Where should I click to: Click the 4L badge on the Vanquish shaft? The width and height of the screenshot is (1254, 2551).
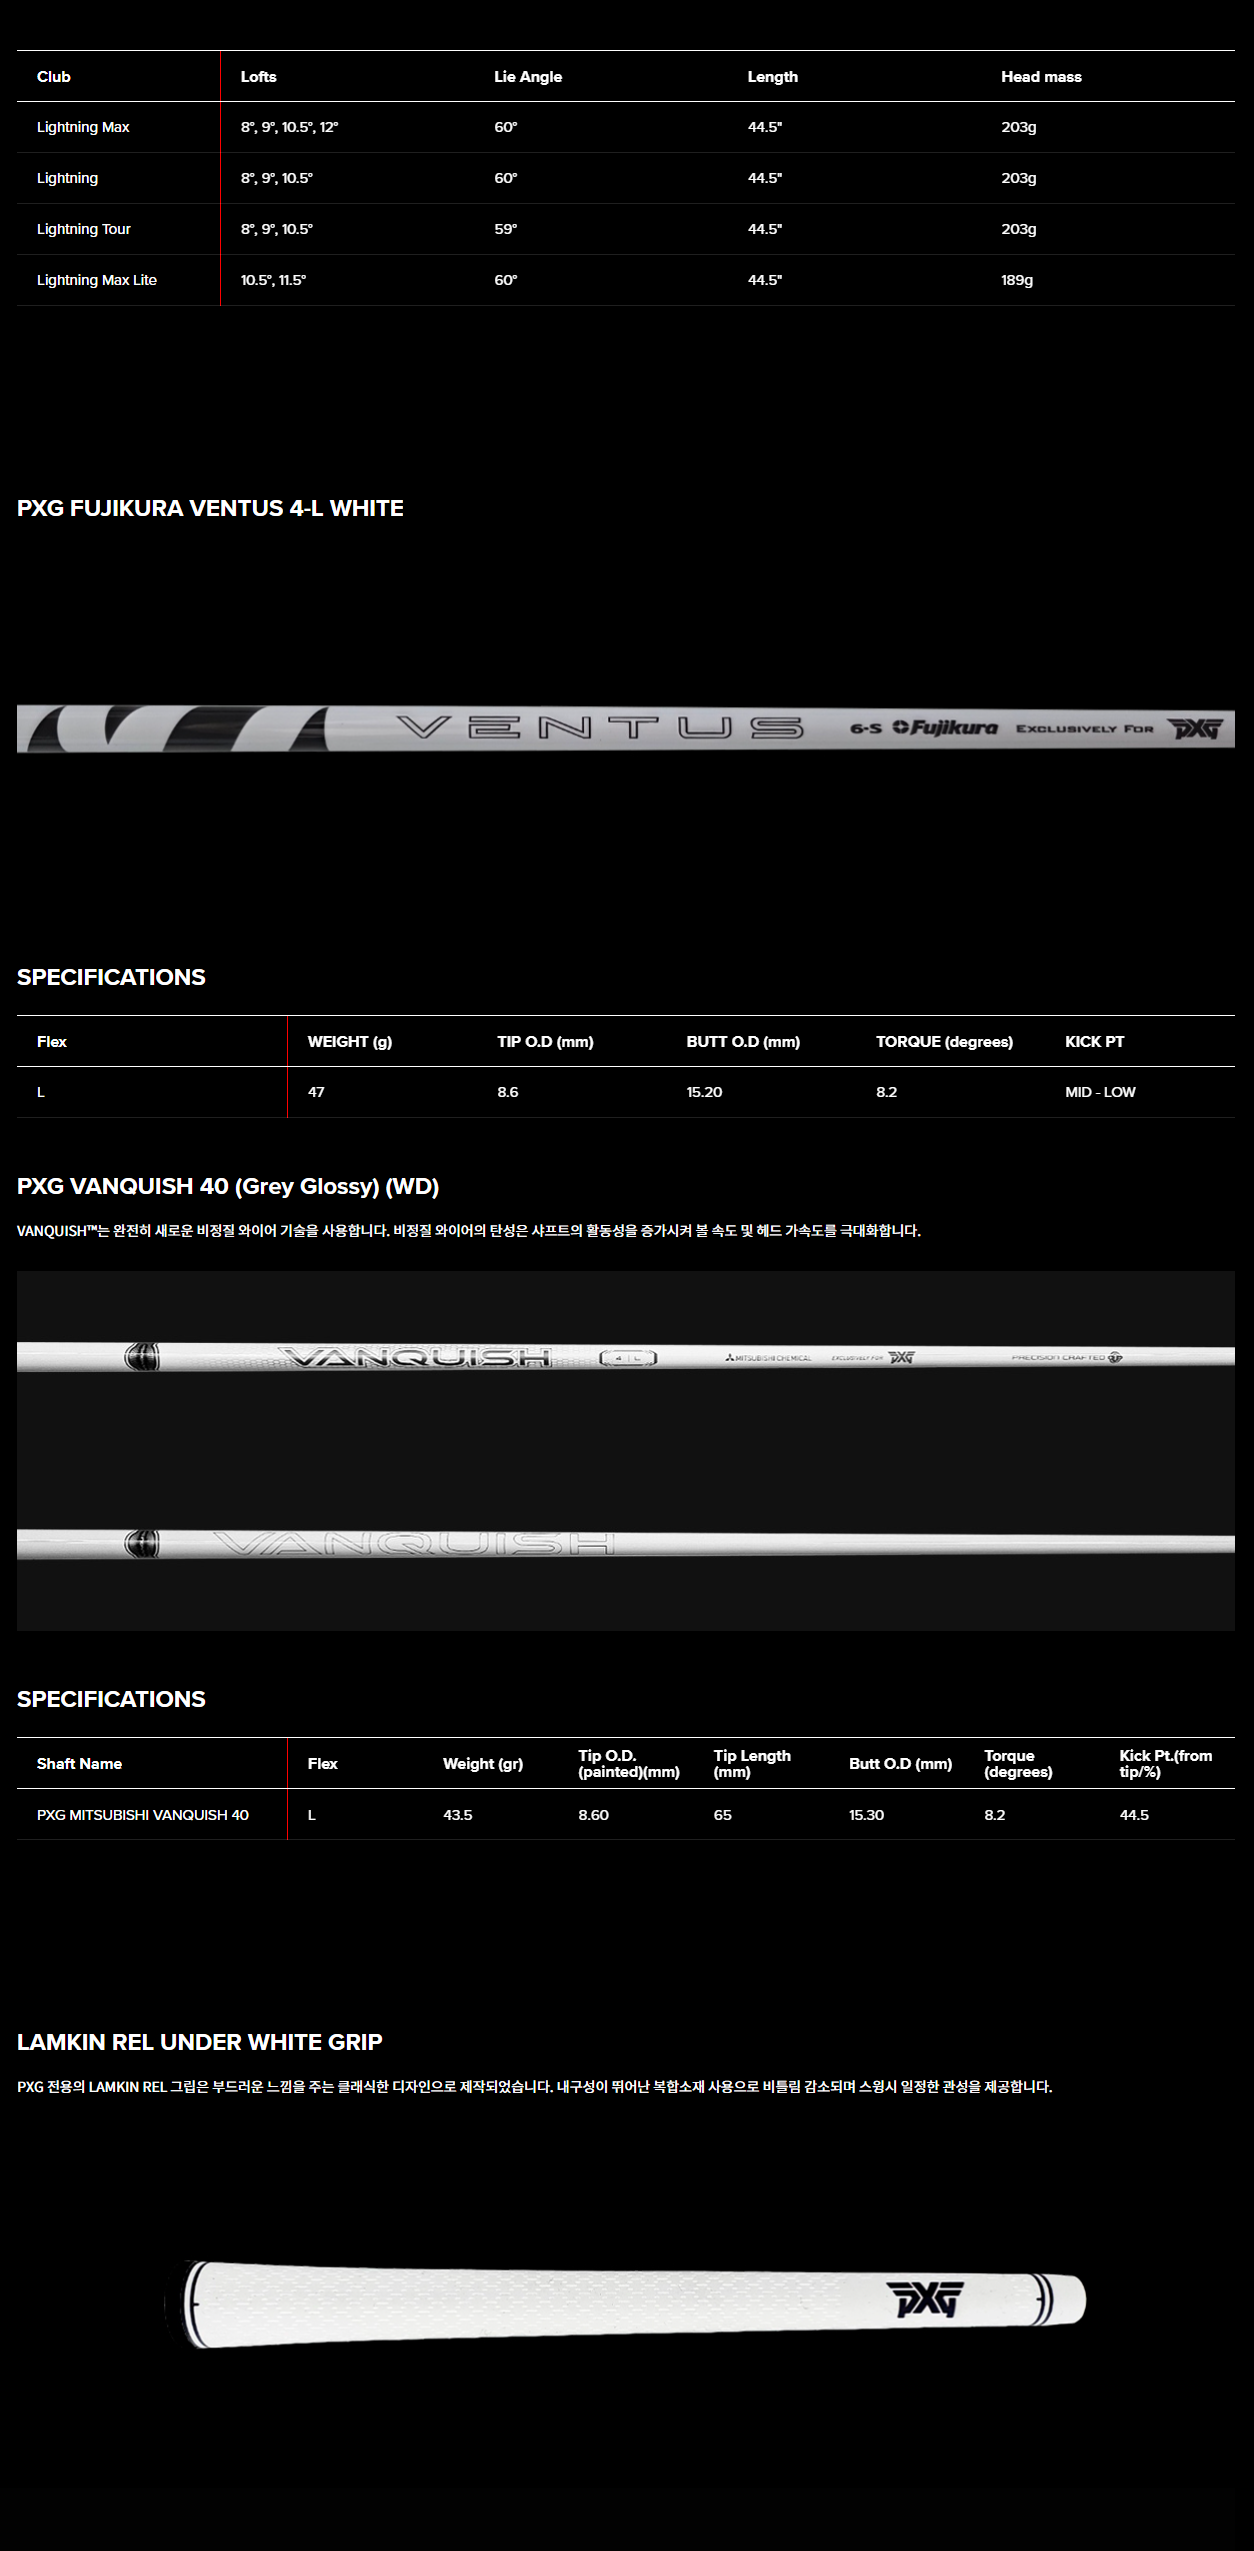628,1358
